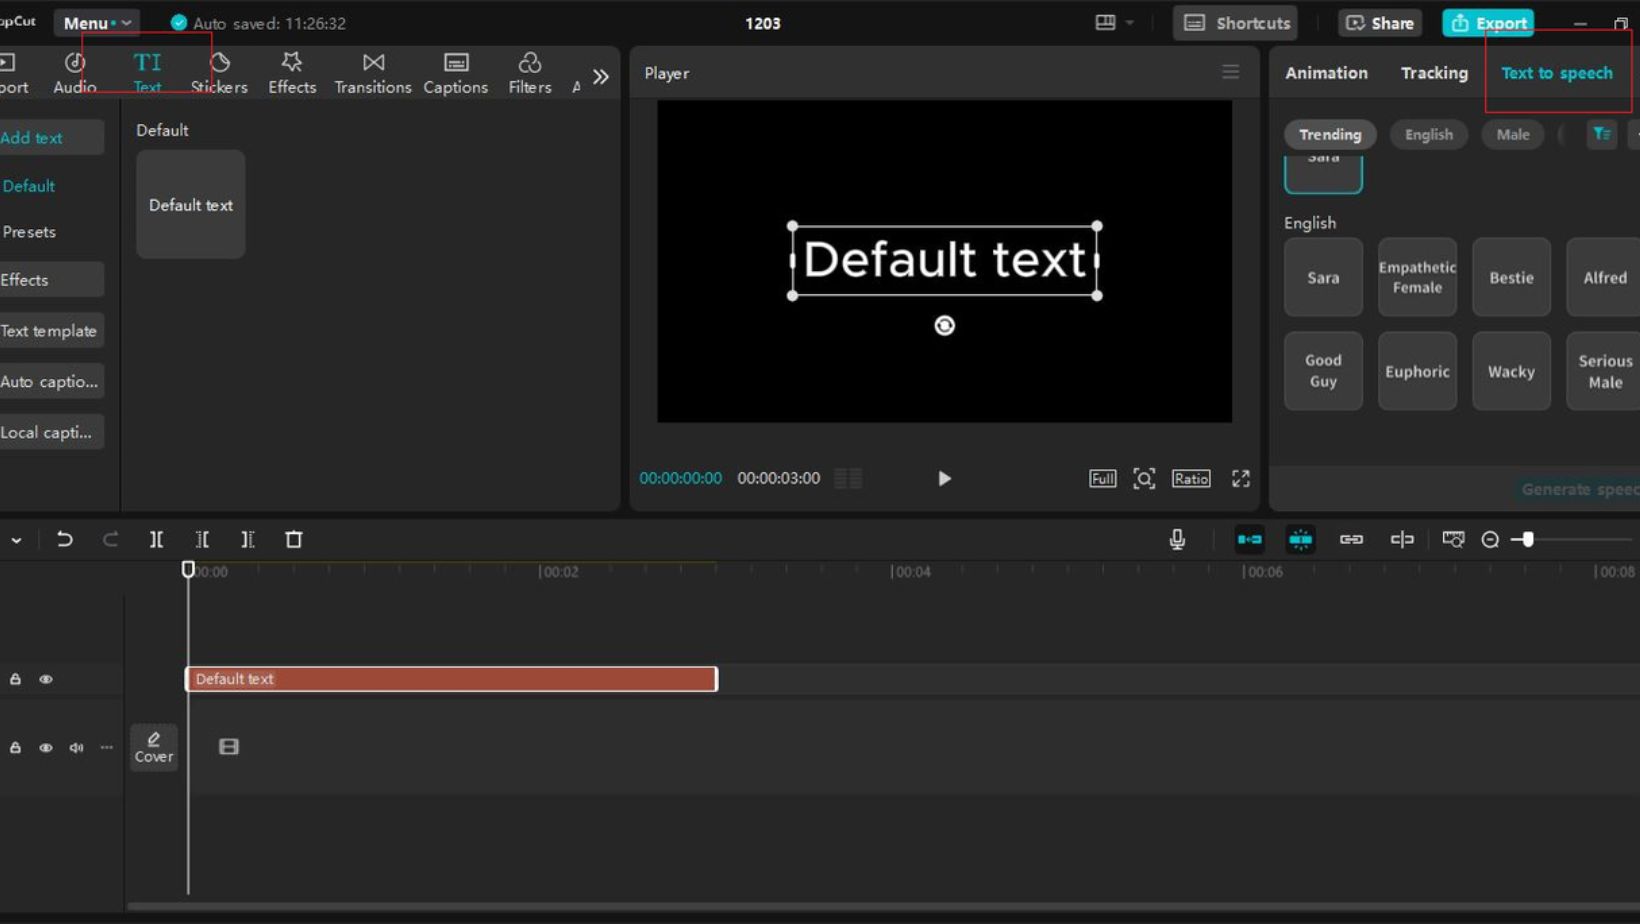Viewport: 1640px width, 924px height.
Task: Switch to the Text to speech tab
Action: pyautogui.click(x=1557, y=73)
